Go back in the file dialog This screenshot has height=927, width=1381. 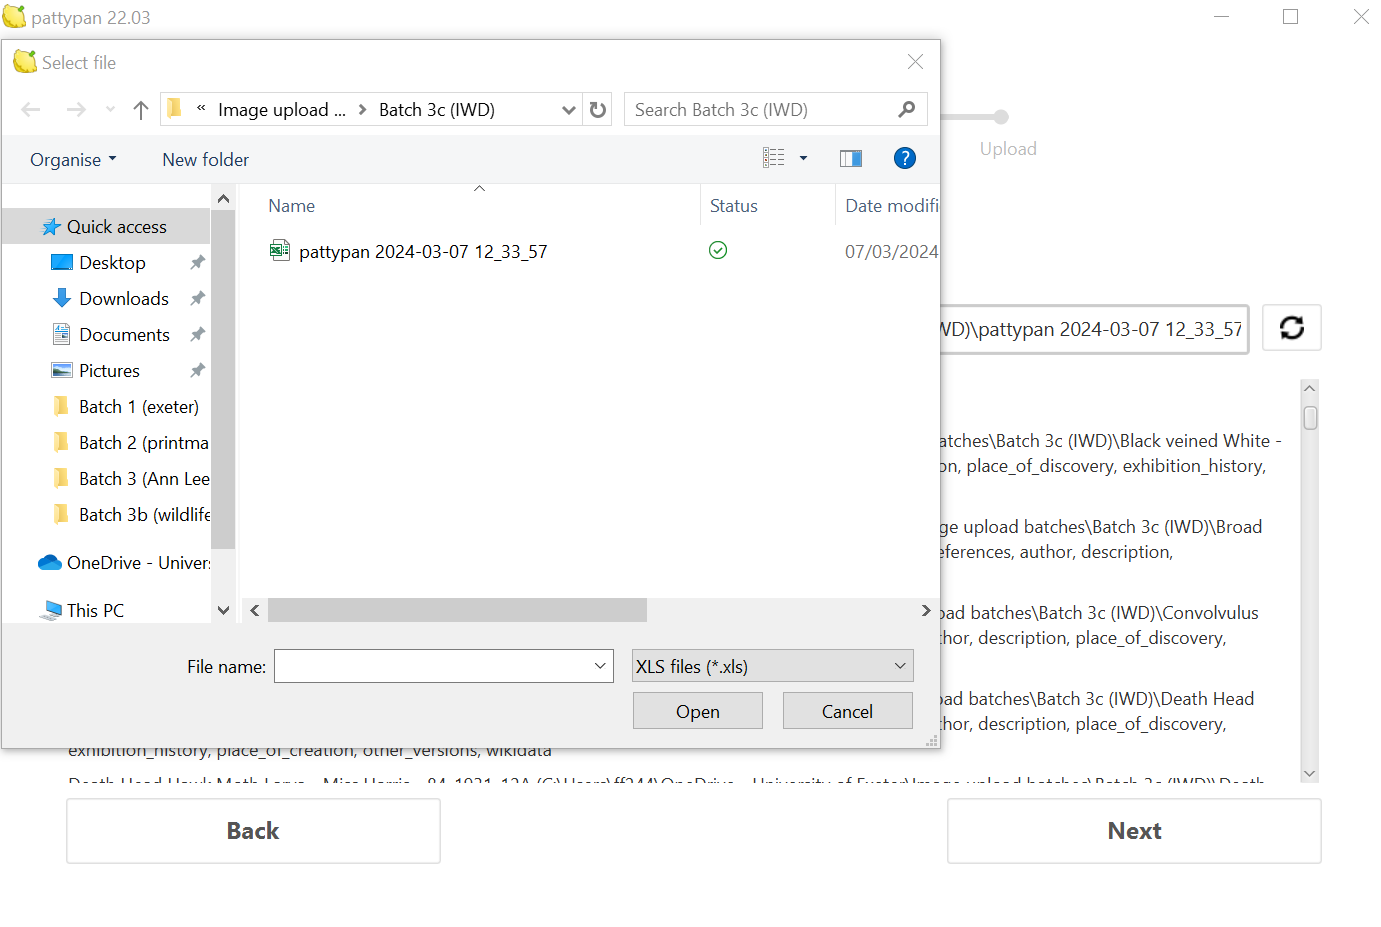(31, 110)
